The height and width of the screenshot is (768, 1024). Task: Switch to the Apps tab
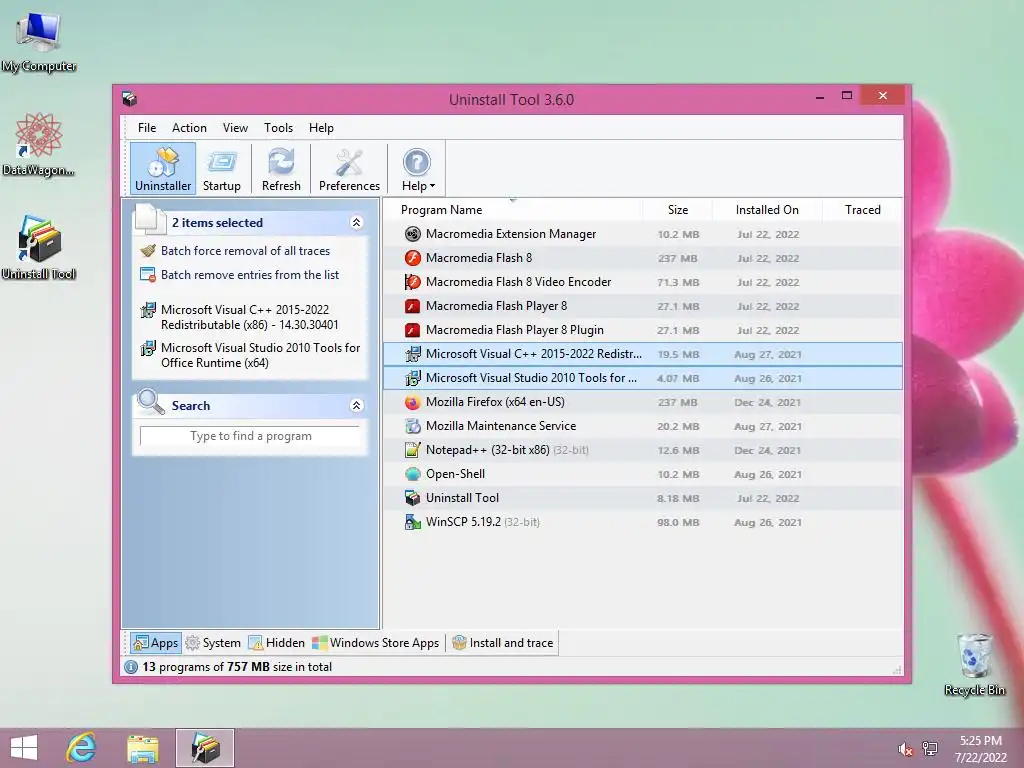(155, 643)
